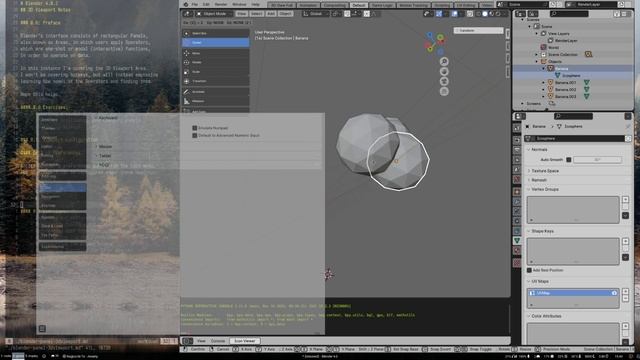640x360 pixels.
Task: Open the Material properties tab icon
Action: point(517,251)
